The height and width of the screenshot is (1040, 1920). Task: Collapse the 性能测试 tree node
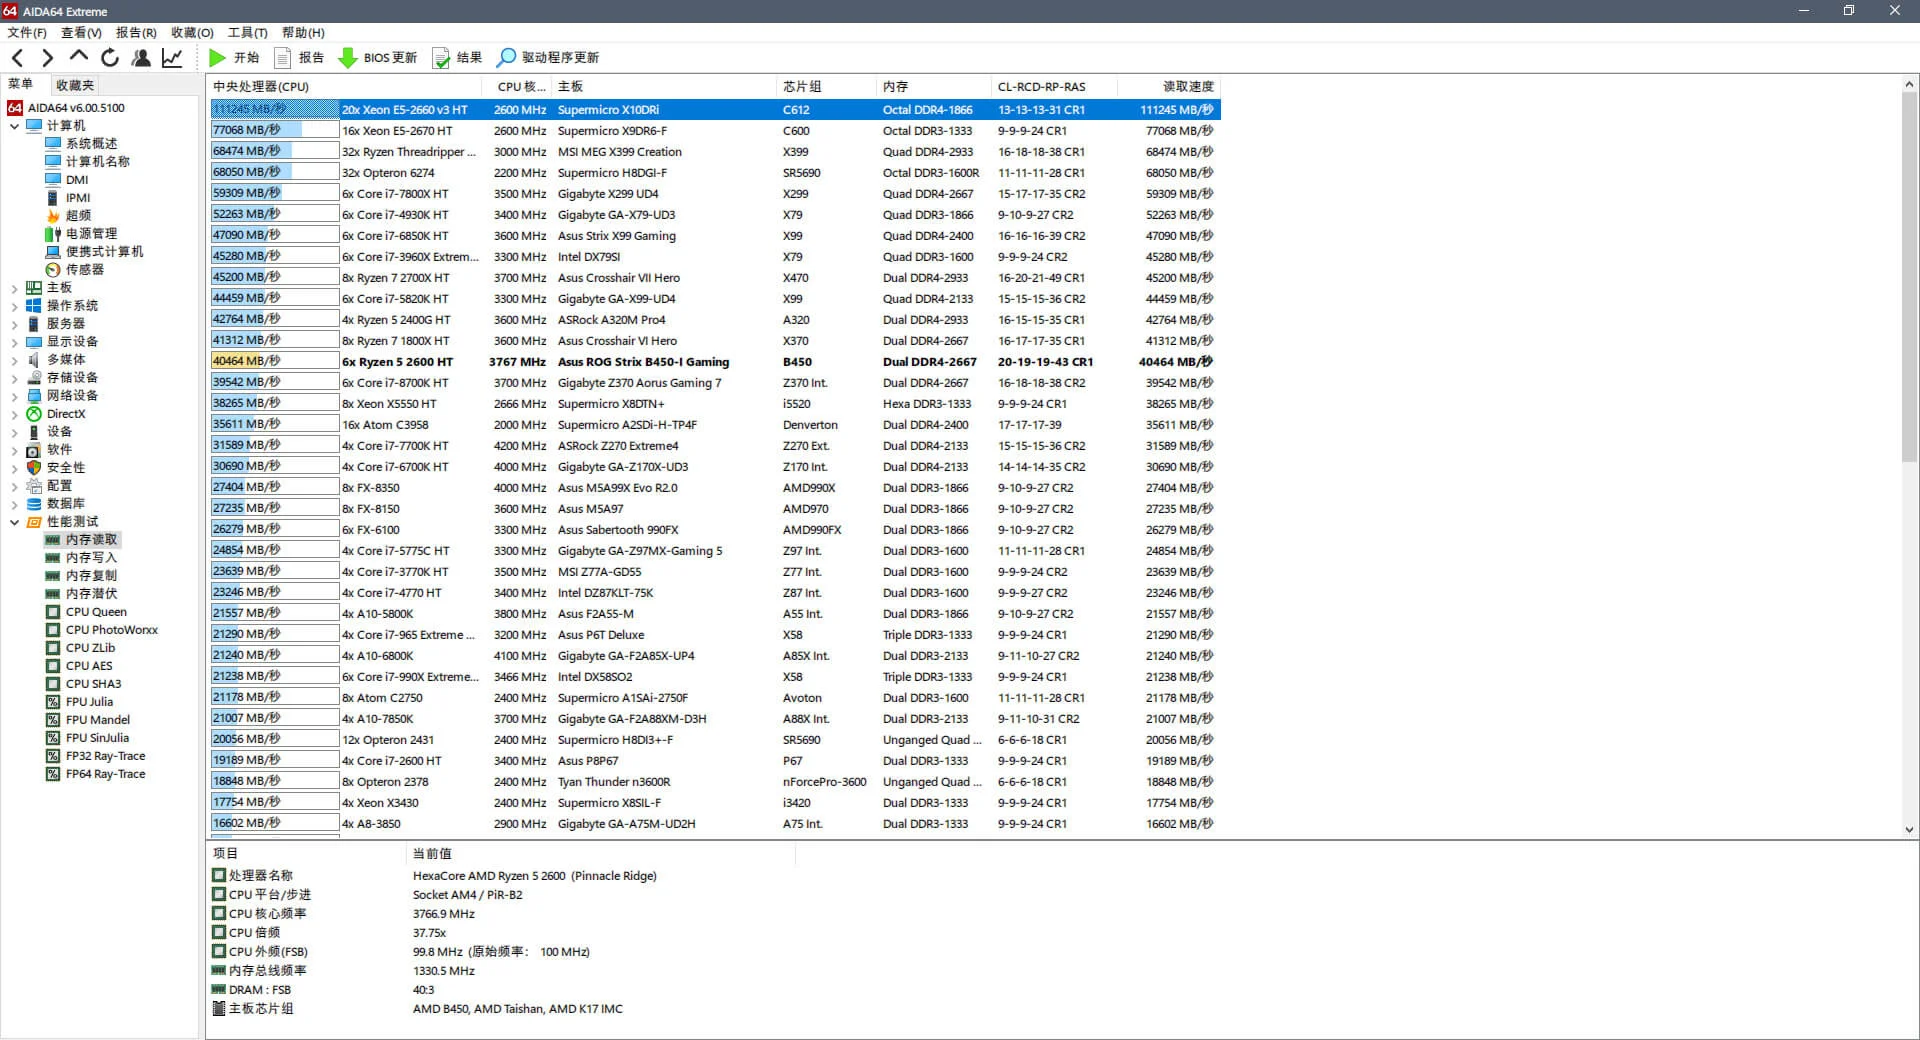pyautogui.click(x=14, y=522)
